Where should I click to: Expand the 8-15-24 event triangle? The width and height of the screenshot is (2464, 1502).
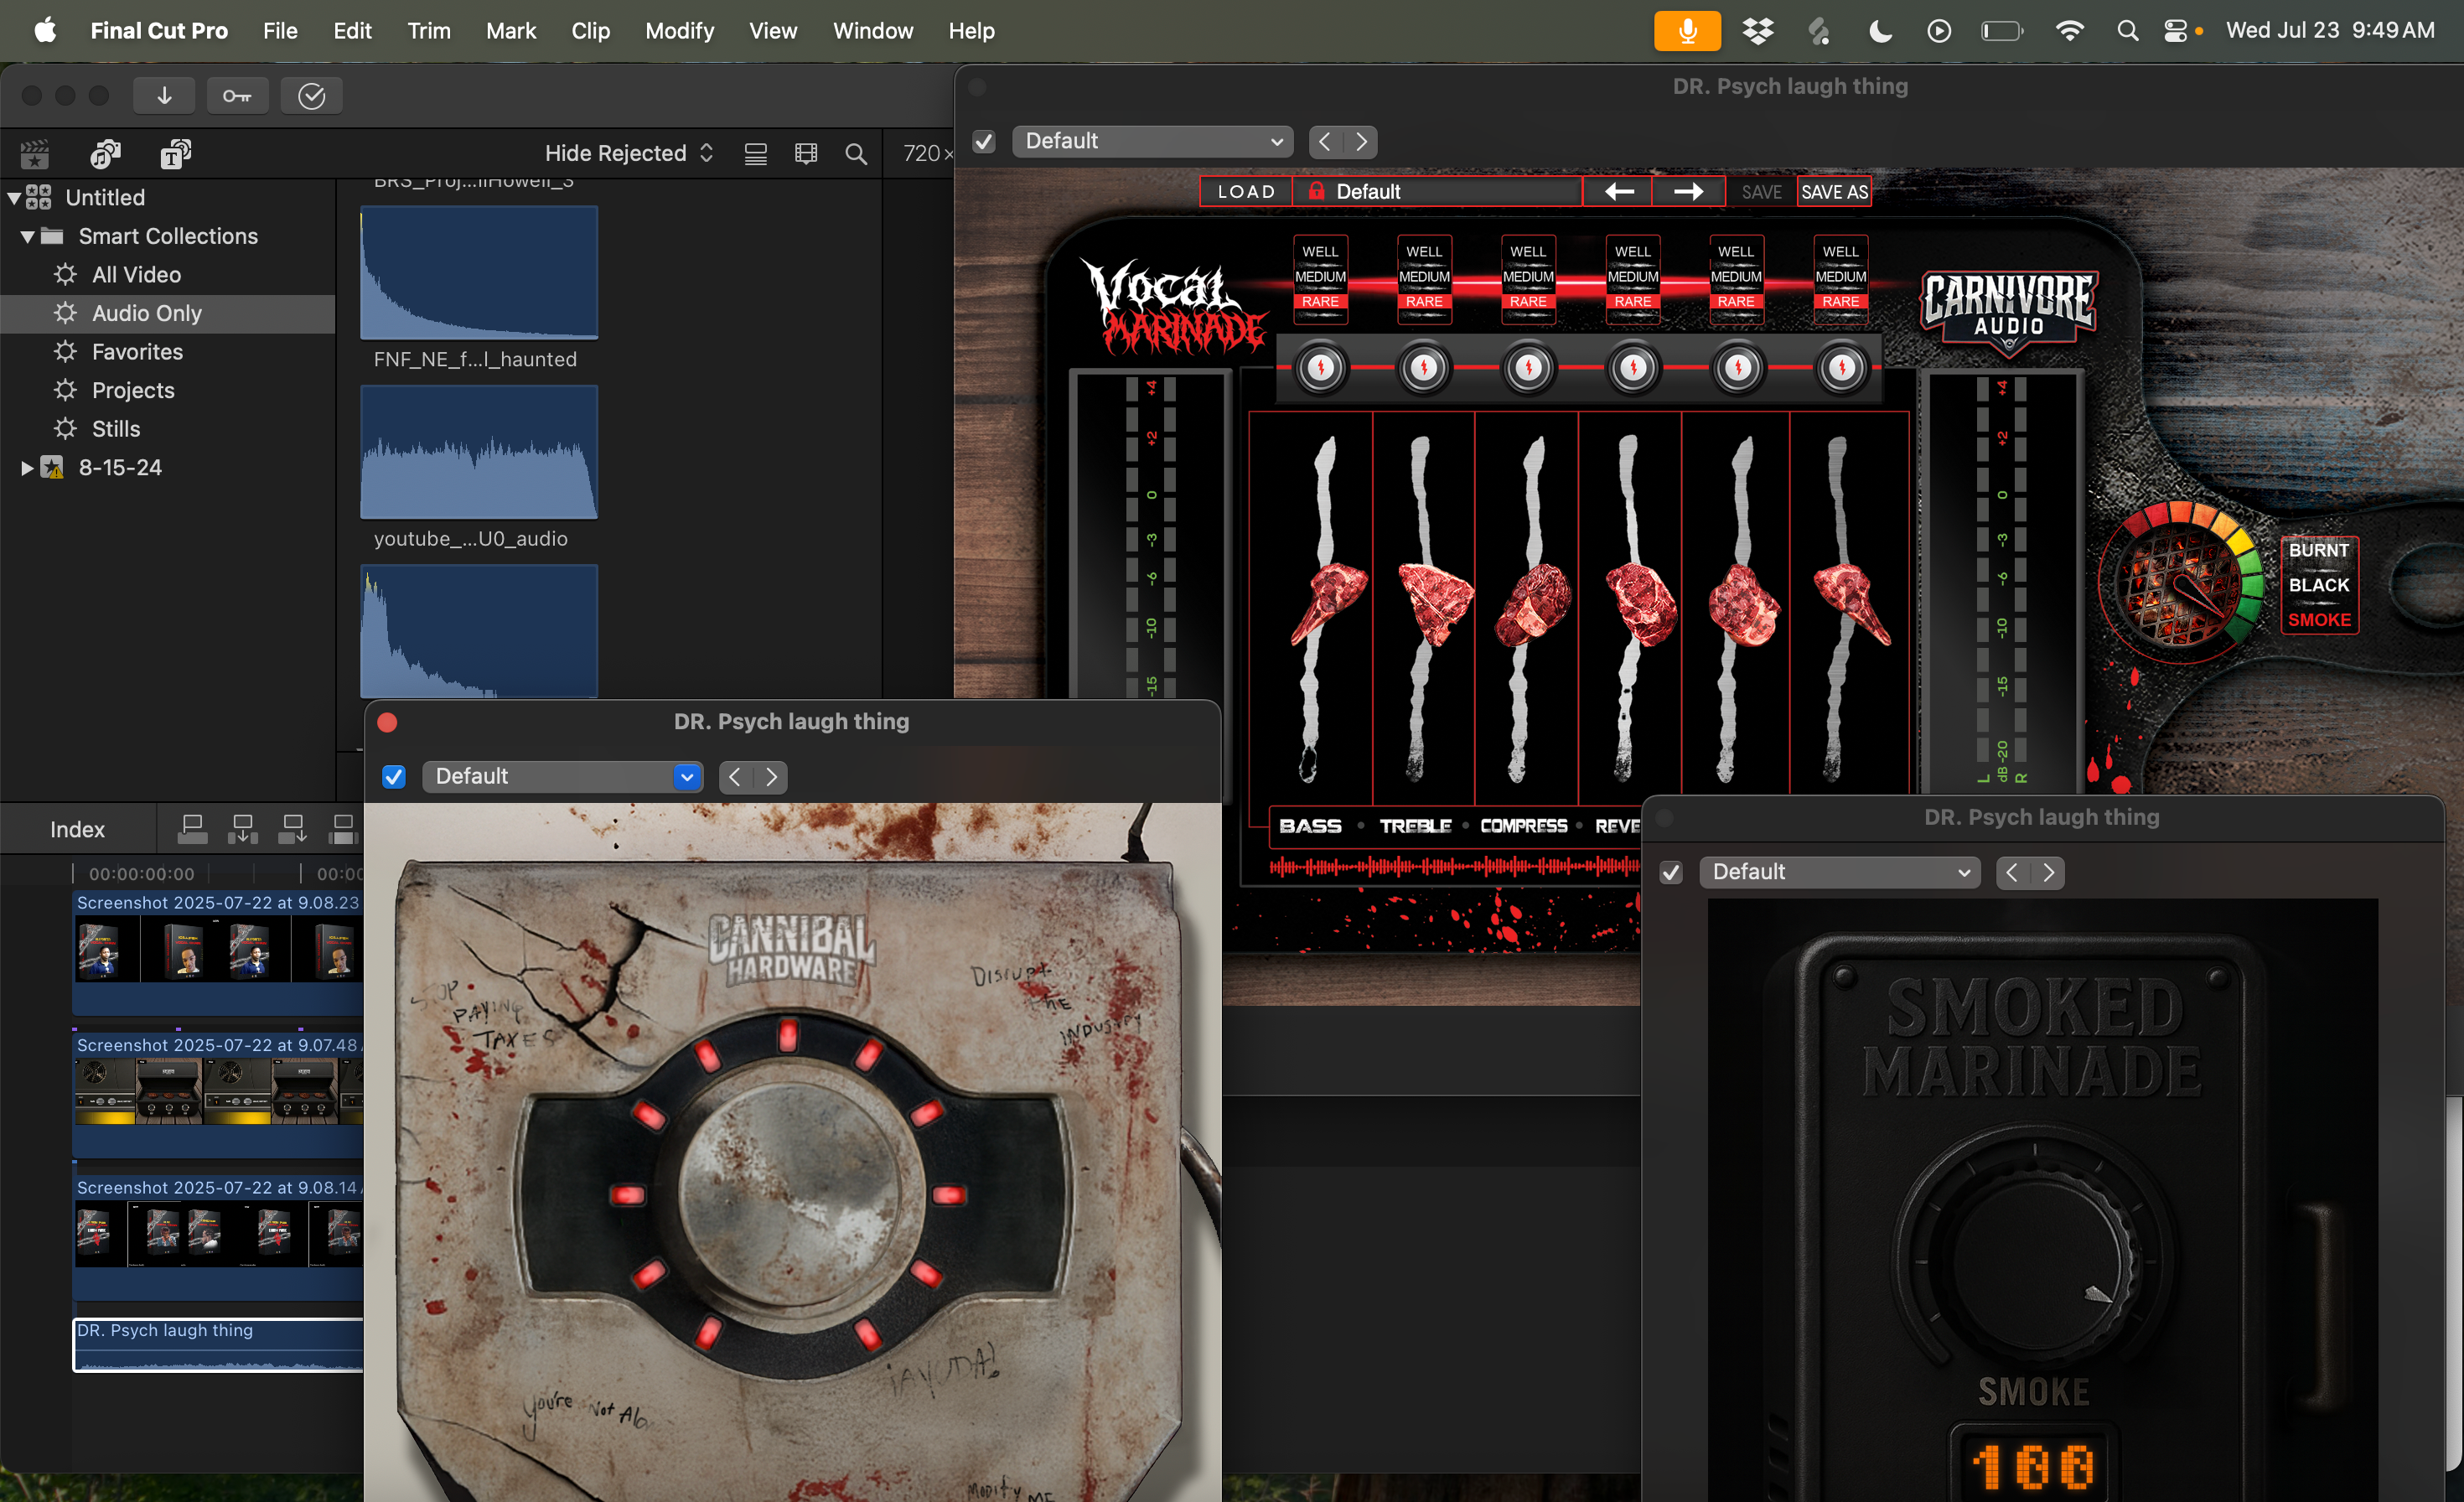[x=27, y=468]
